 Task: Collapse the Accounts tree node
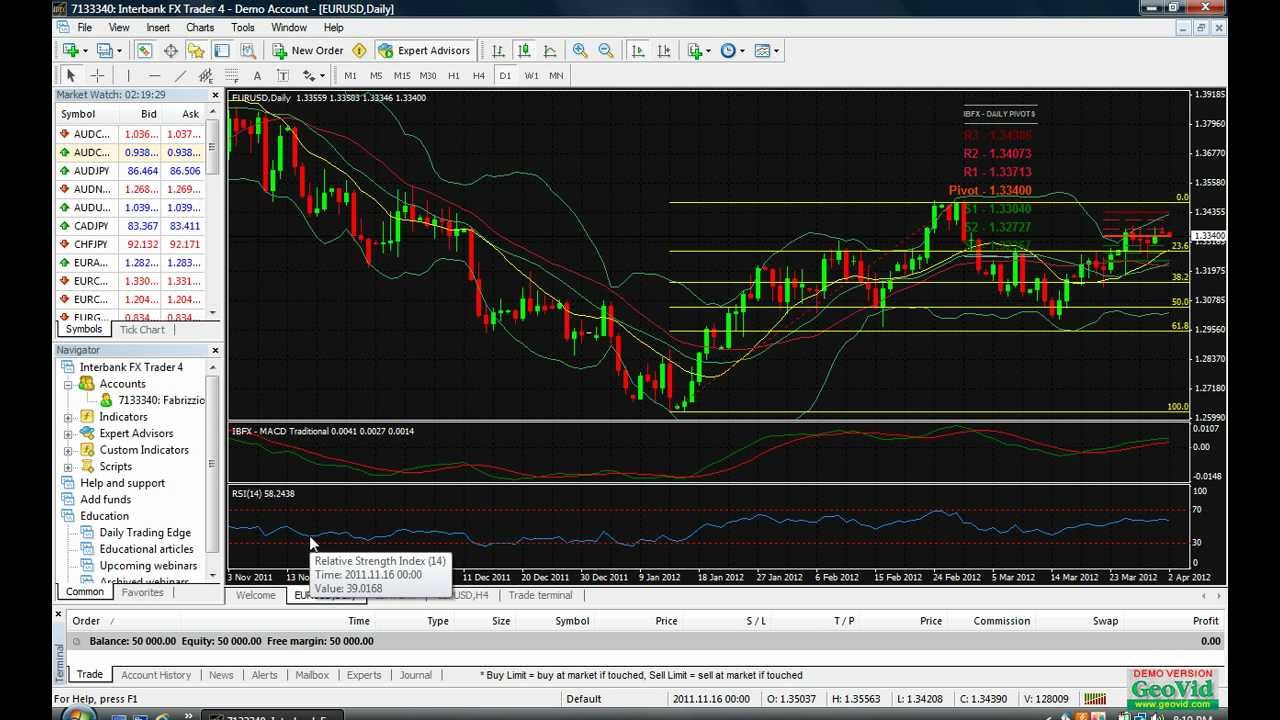coord(69,384)
